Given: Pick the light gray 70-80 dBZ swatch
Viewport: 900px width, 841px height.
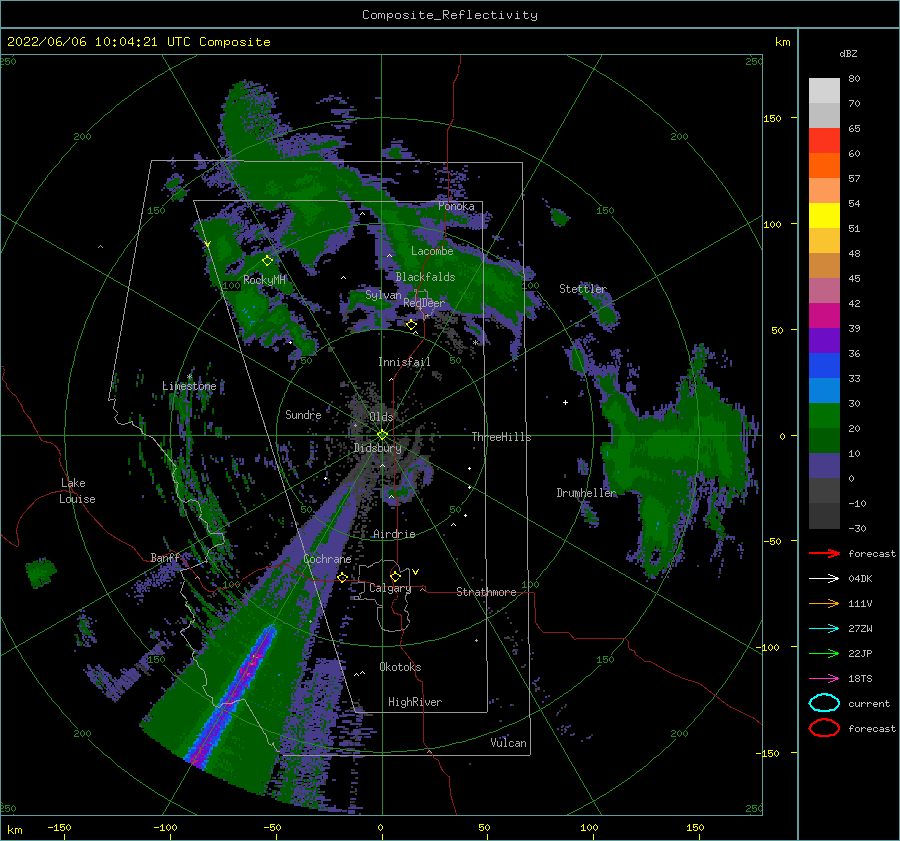Looking at the screenshot, I should 824,91.
